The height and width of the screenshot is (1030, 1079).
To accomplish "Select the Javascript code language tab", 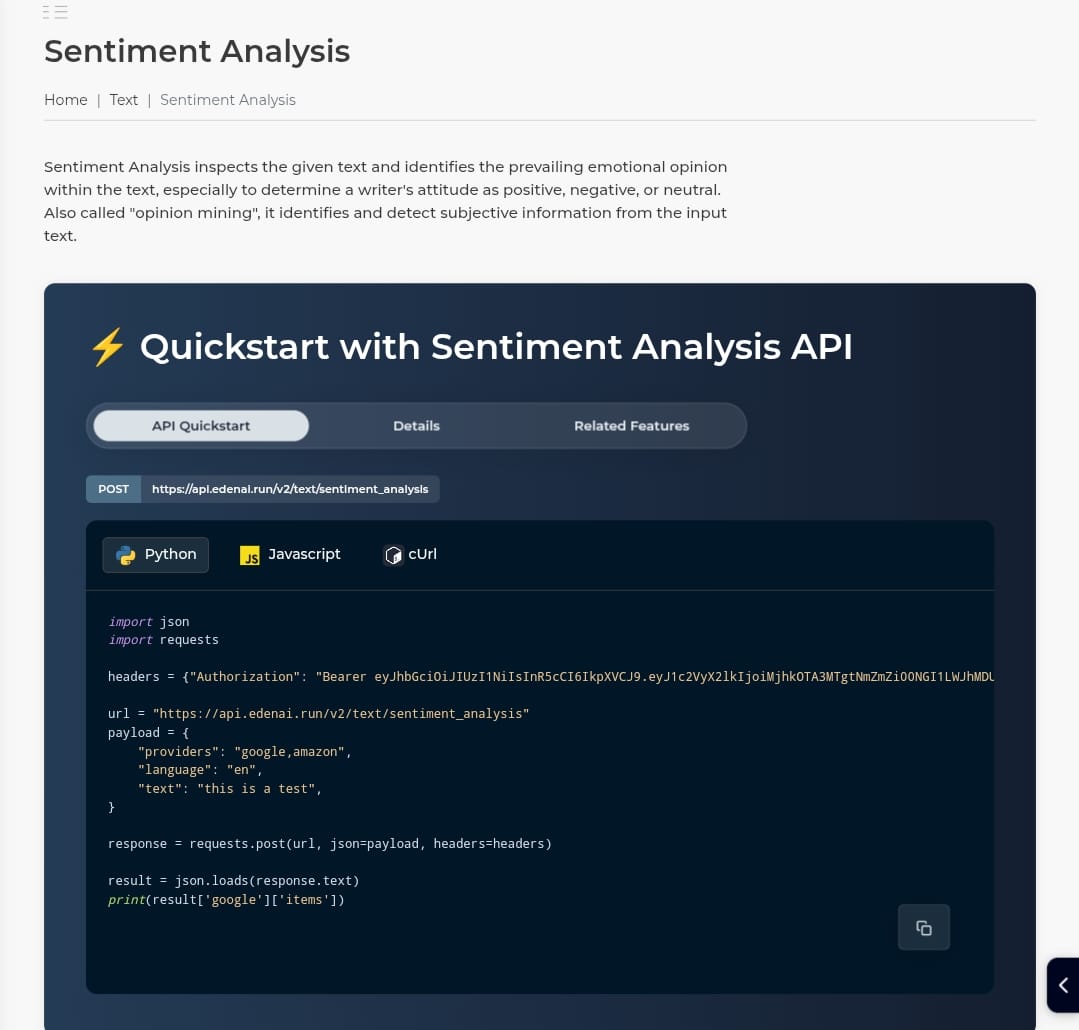I will [290, 555].
